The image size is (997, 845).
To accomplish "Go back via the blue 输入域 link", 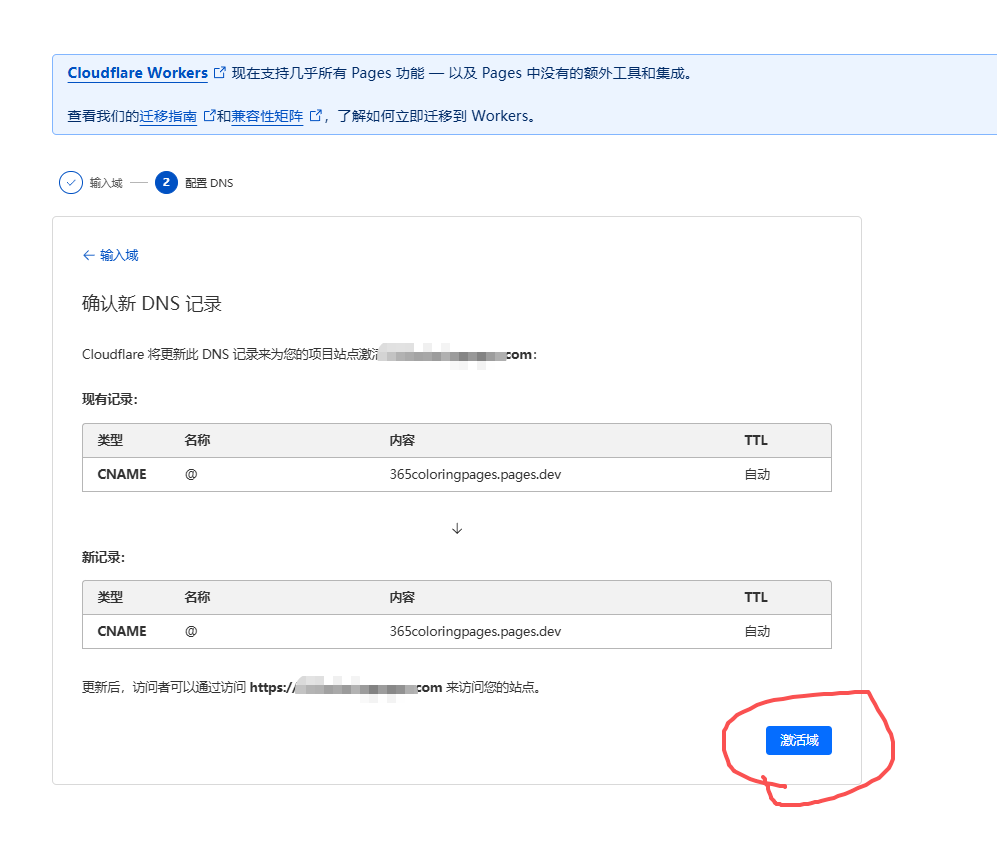I will tap(119, 255).
